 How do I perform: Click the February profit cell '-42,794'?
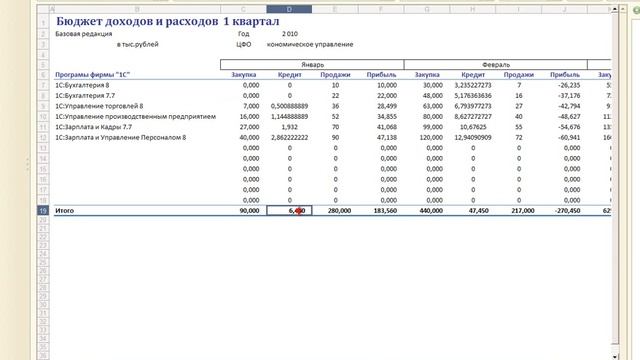[x=569, y=106]
